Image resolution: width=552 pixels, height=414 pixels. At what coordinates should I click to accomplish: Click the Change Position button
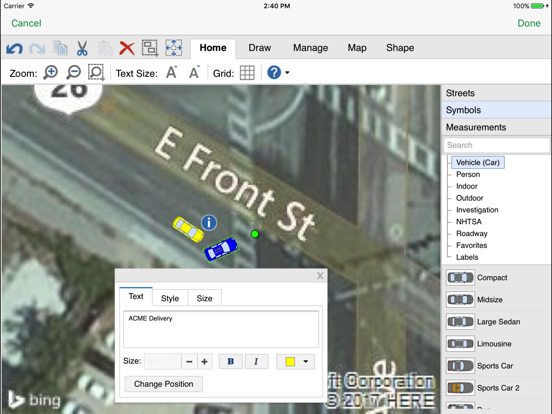click(x=164, y=384)
